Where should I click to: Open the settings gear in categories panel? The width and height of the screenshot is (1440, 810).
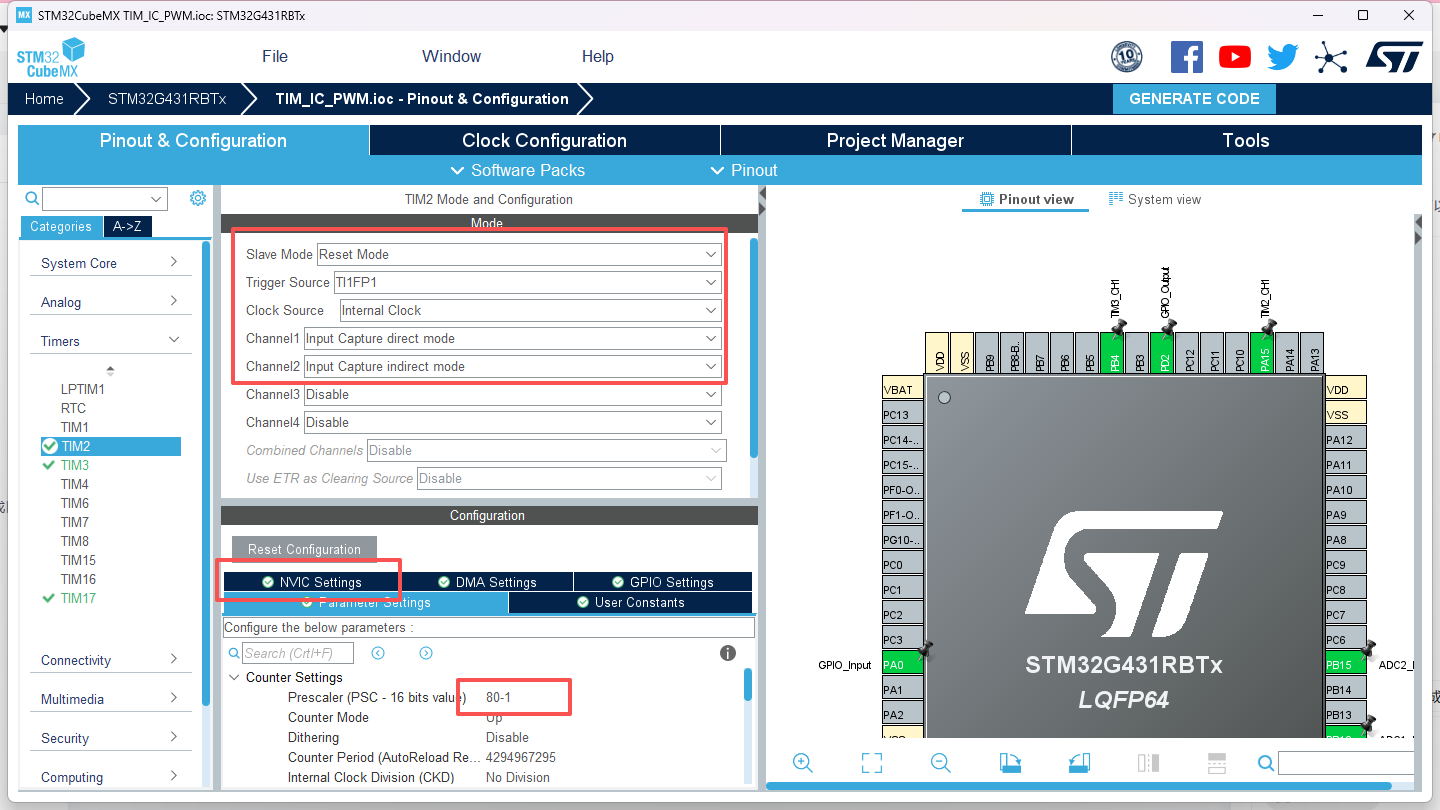tap(198, 198)
